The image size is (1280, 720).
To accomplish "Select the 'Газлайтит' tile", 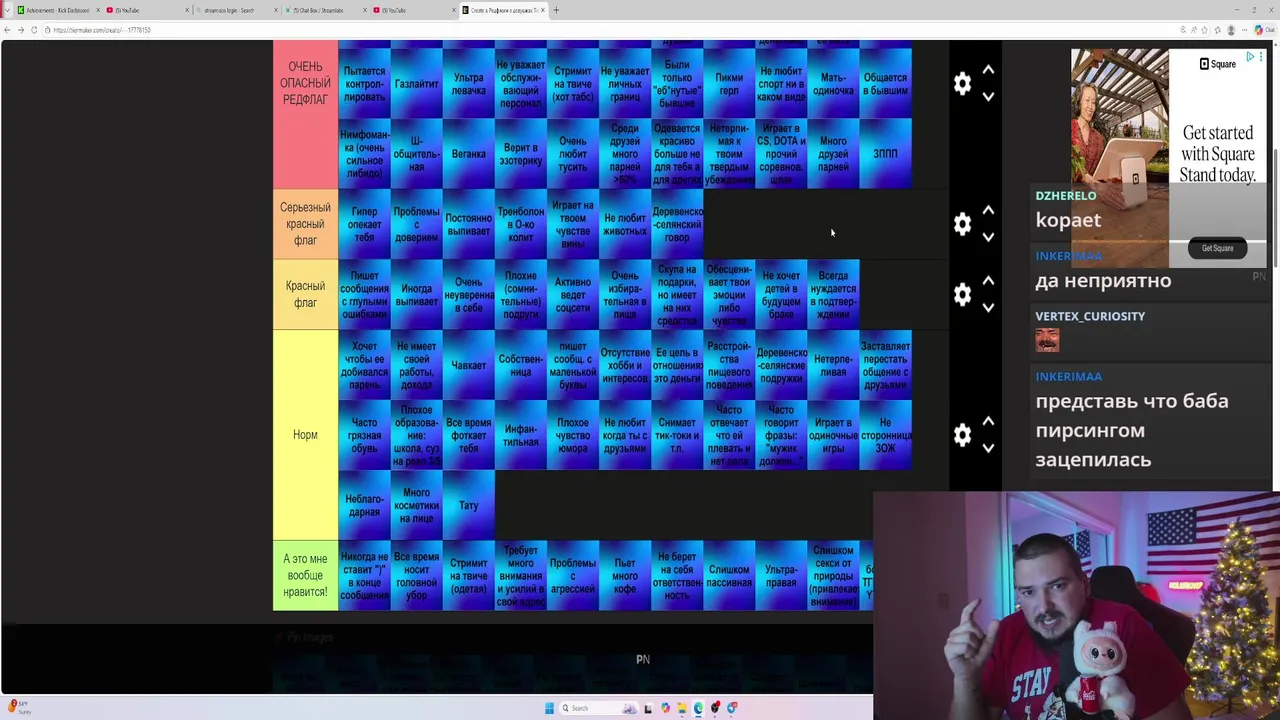I will [416, 84].
